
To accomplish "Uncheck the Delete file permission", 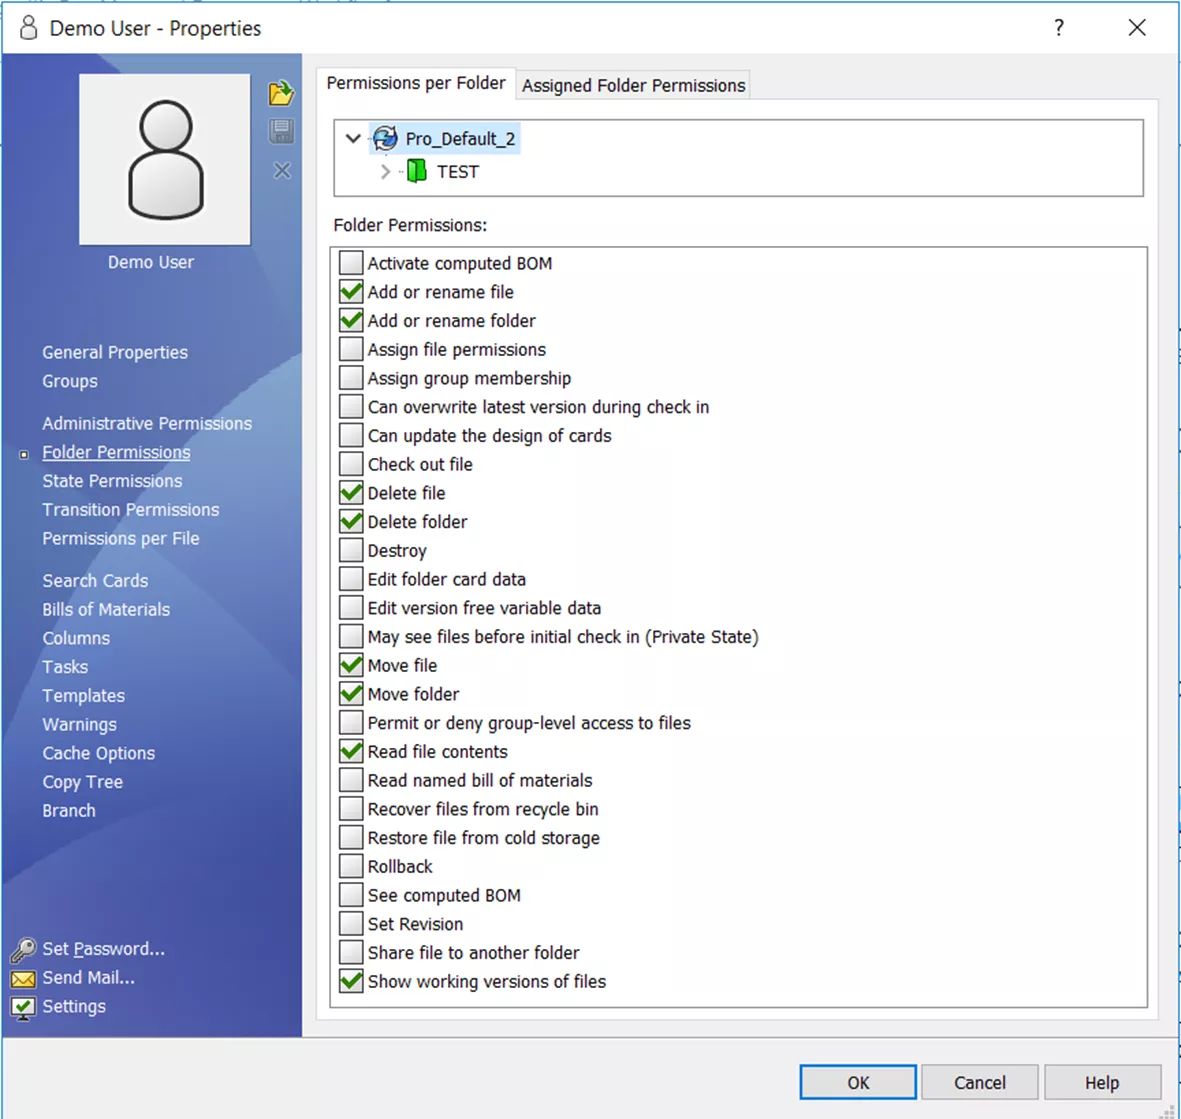I will click(351, 493).
